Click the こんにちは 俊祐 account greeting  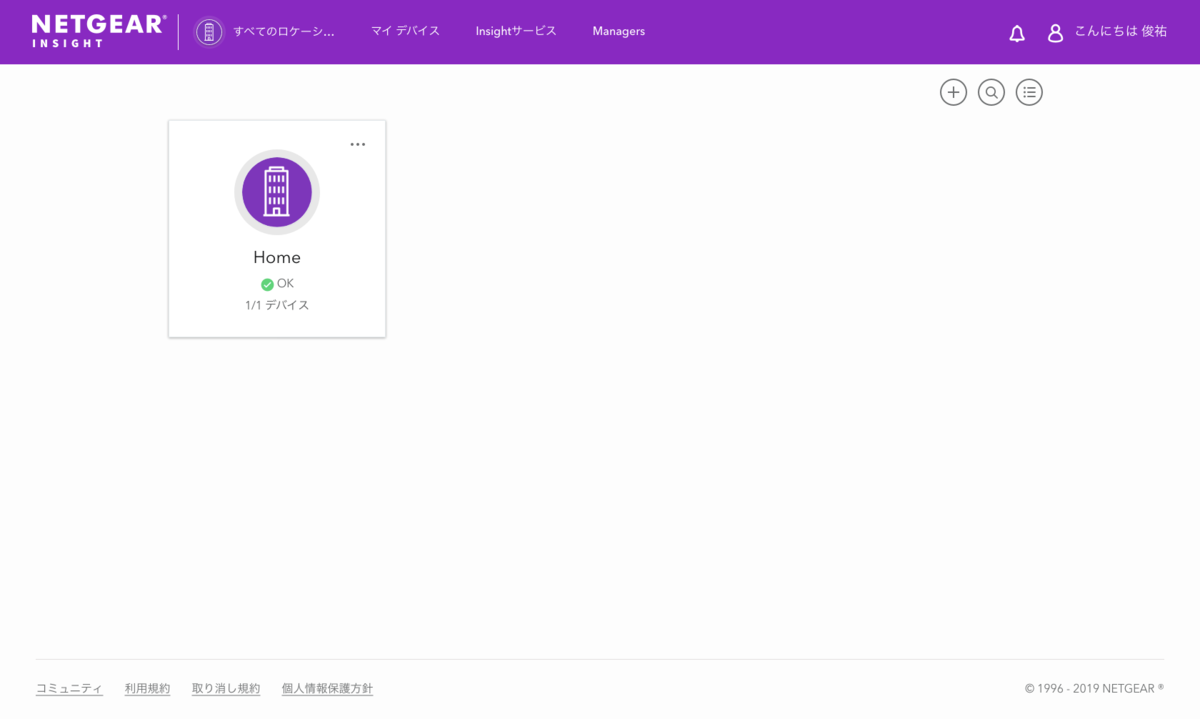[1121, 32]
